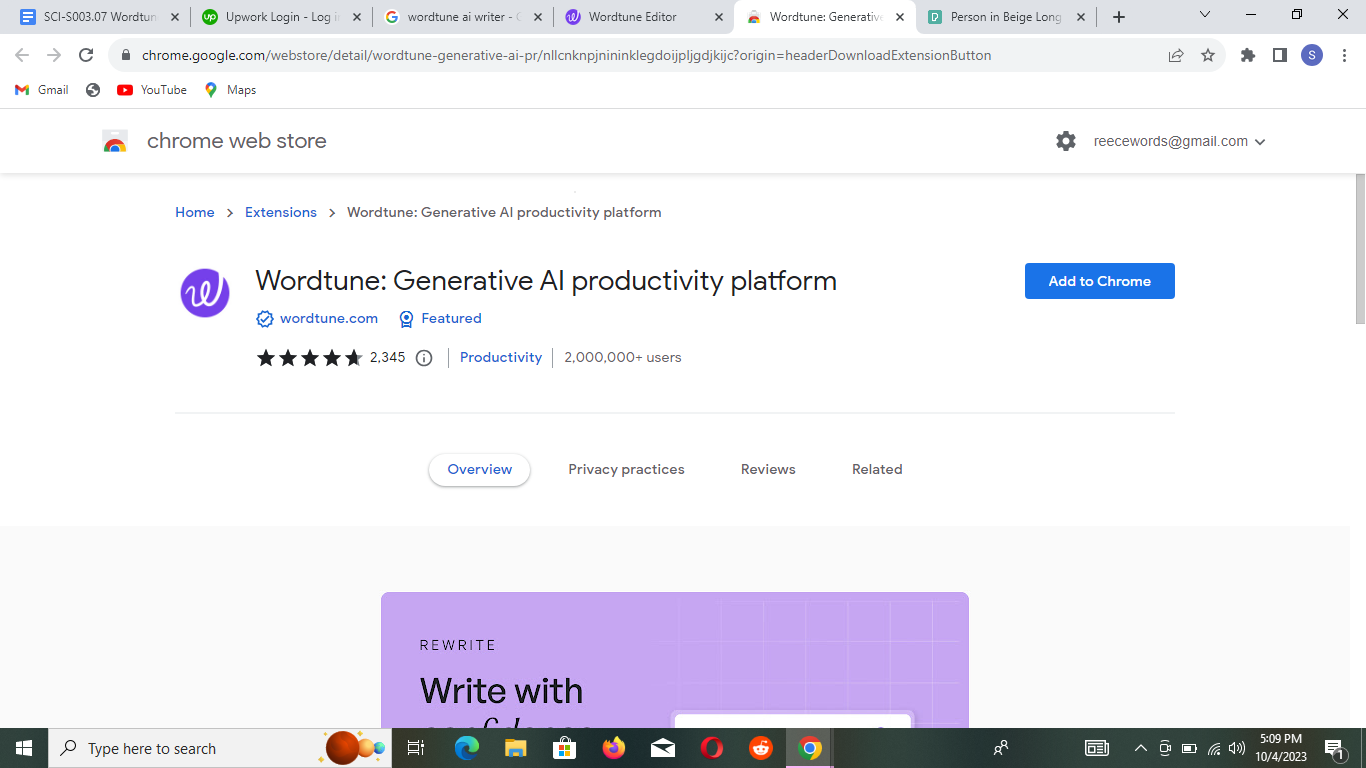Click the Wordtune purple logo icon

click(204, 293)
